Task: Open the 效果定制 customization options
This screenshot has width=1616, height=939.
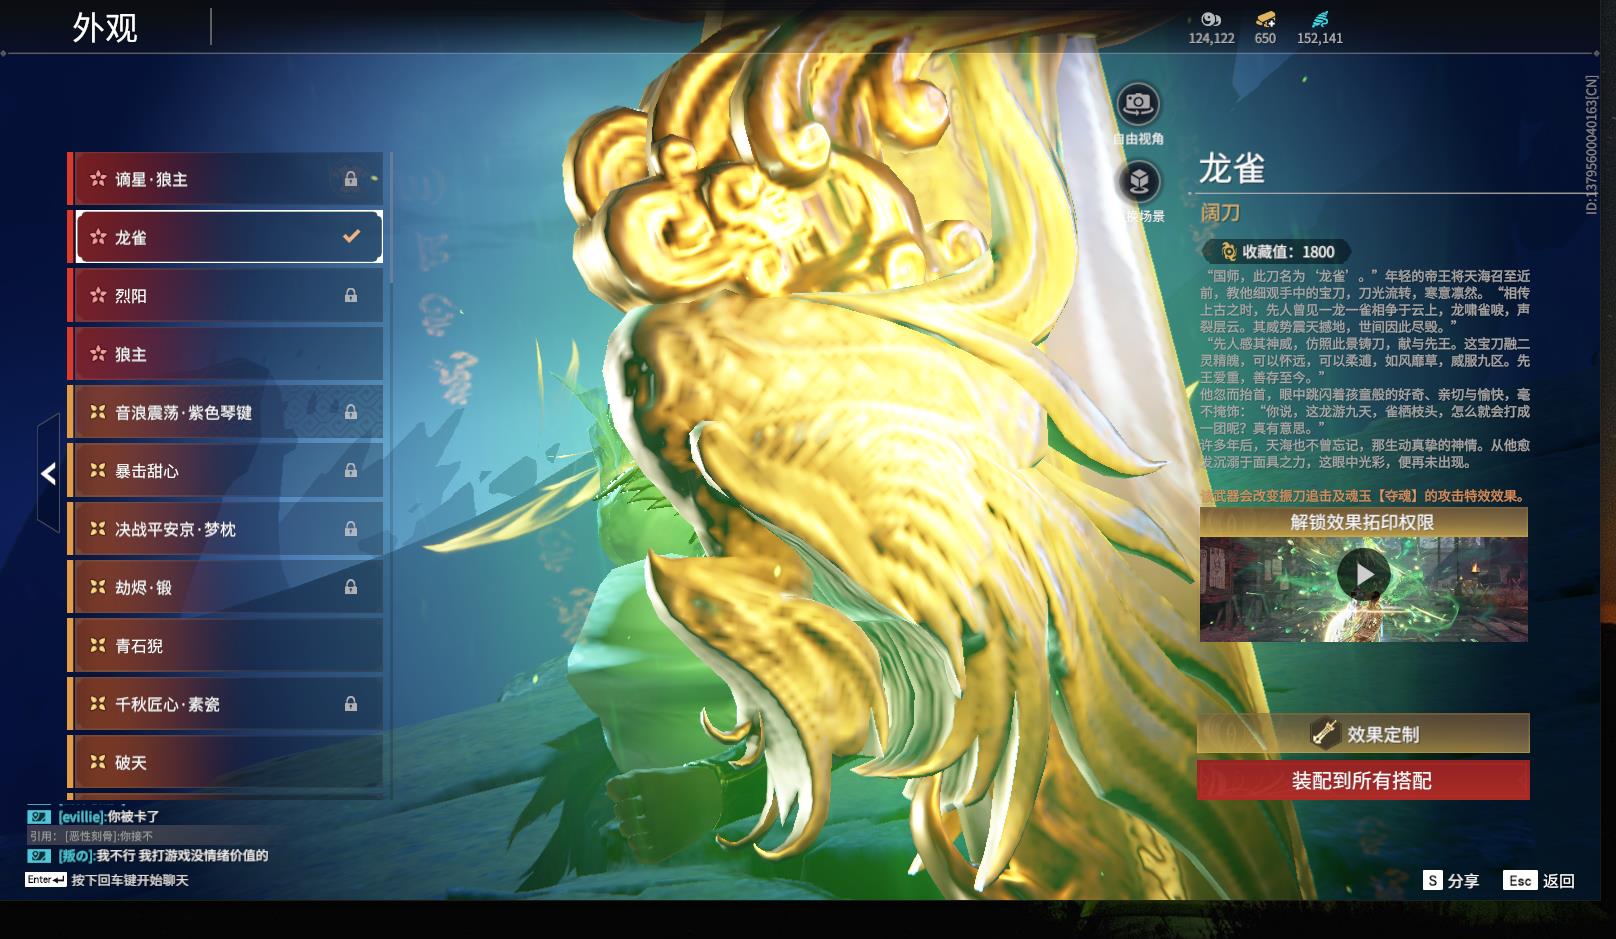Action: [1362, 734]
